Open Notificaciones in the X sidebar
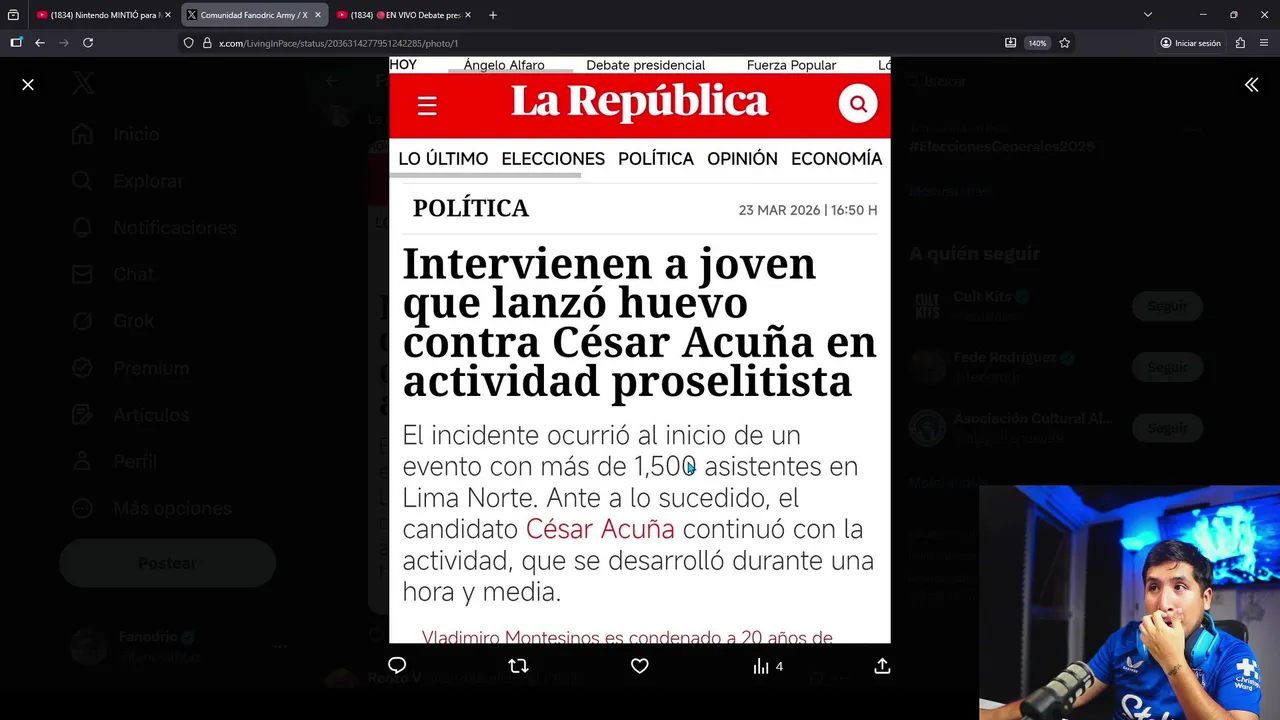Viewport: 1280px width, 720px height. pyautogui.click(x=153, y=228)
